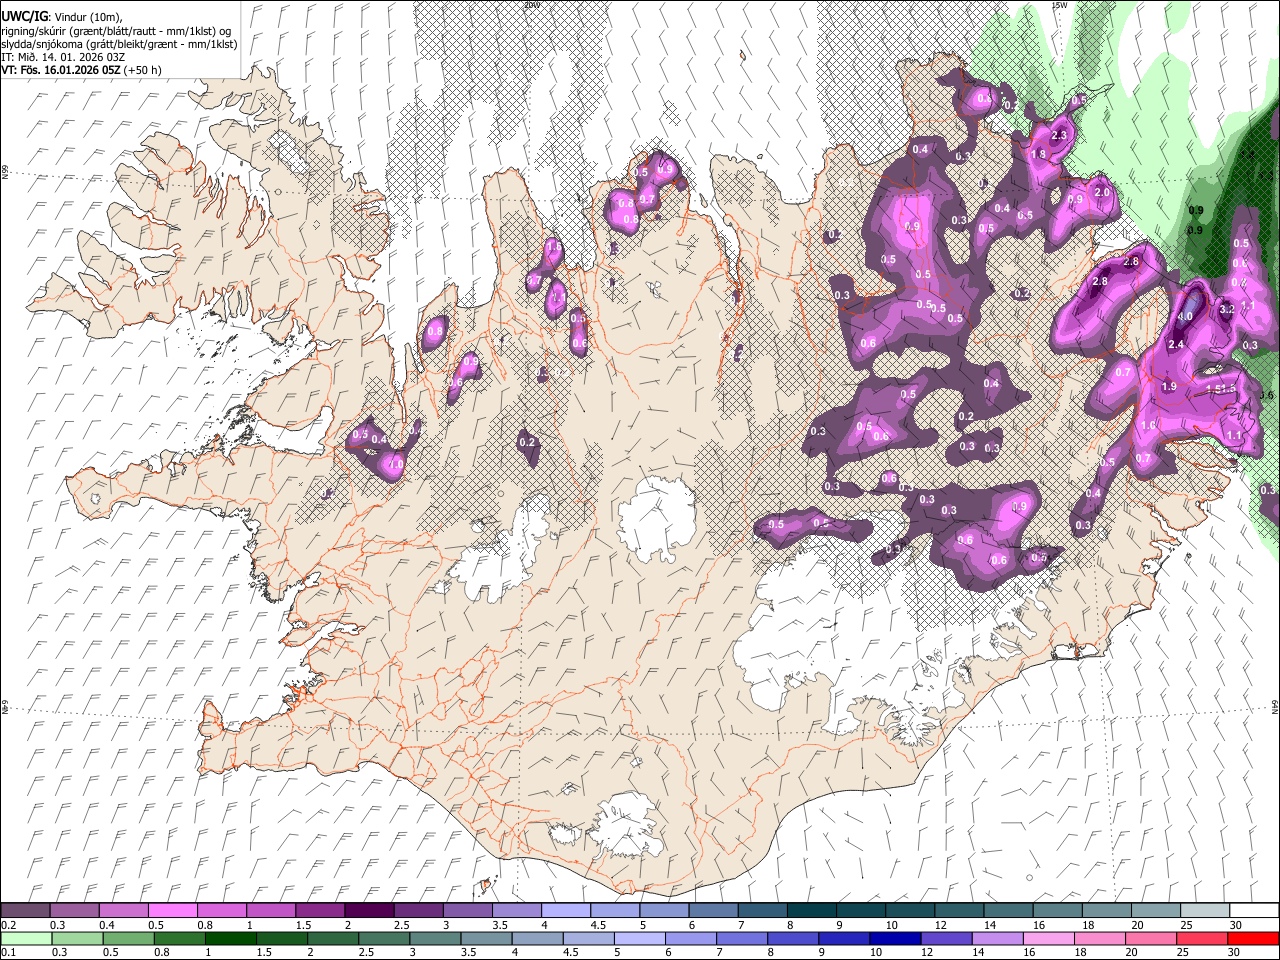This screenshot has width=1280, height=960.
Task: Select the 12 teal swatch in snow legend row
Action: pyautogui.click(x=959, y=911)
